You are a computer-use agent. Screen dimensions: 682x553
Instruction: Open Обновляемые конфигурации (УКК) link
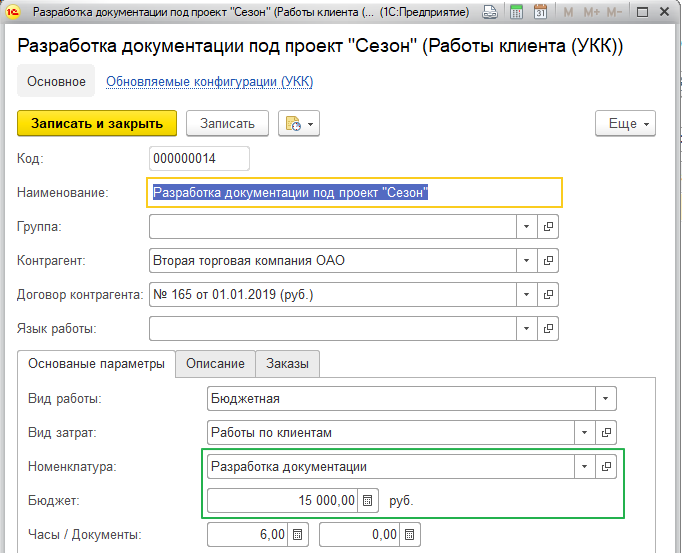point(210,81)
